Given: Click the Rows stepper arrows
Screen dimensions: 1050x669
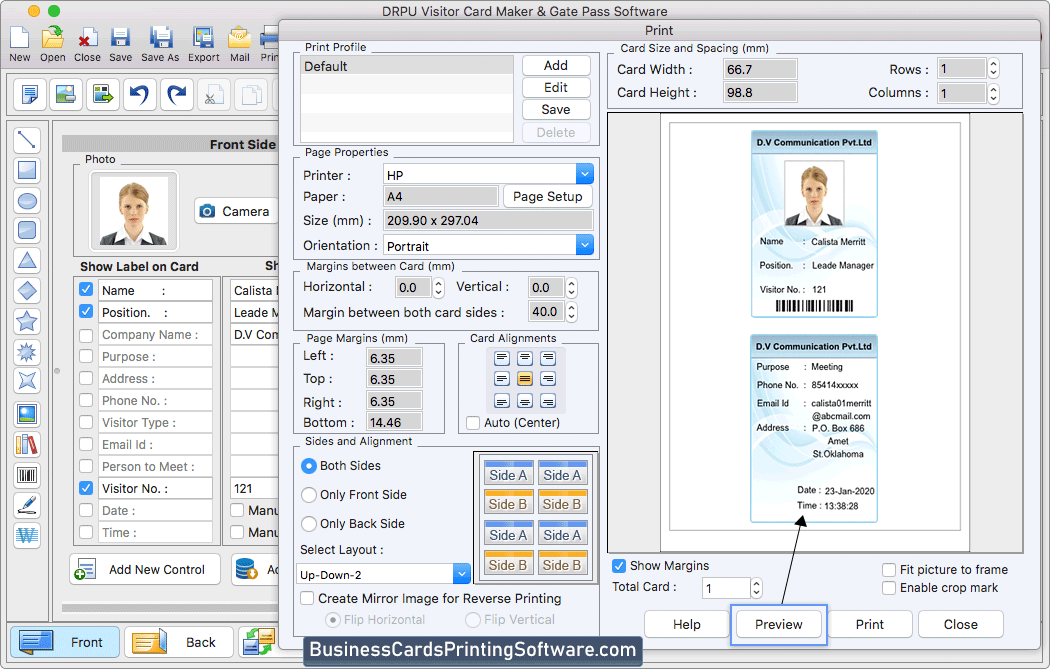Looking at the screenshot, I should coord(994,68).
